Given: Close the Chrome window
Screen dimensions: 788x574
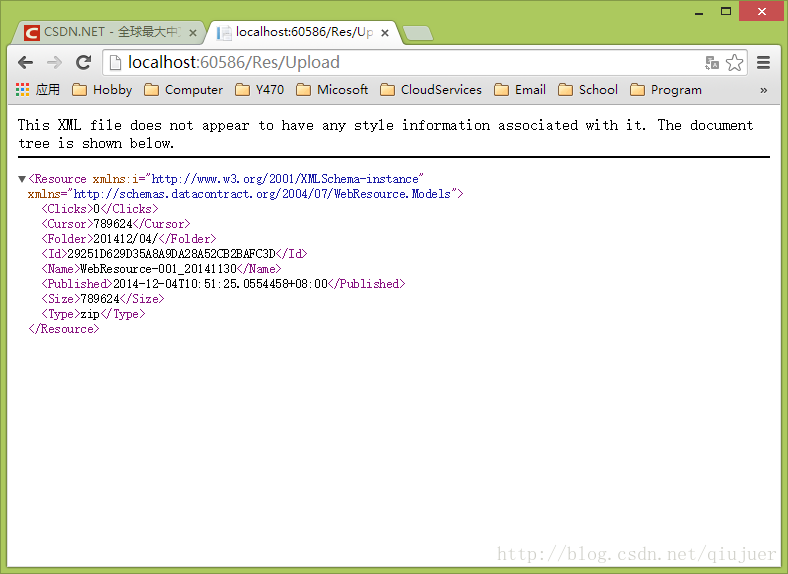Looking at the screenshot, I should click(x=762, y=11).
